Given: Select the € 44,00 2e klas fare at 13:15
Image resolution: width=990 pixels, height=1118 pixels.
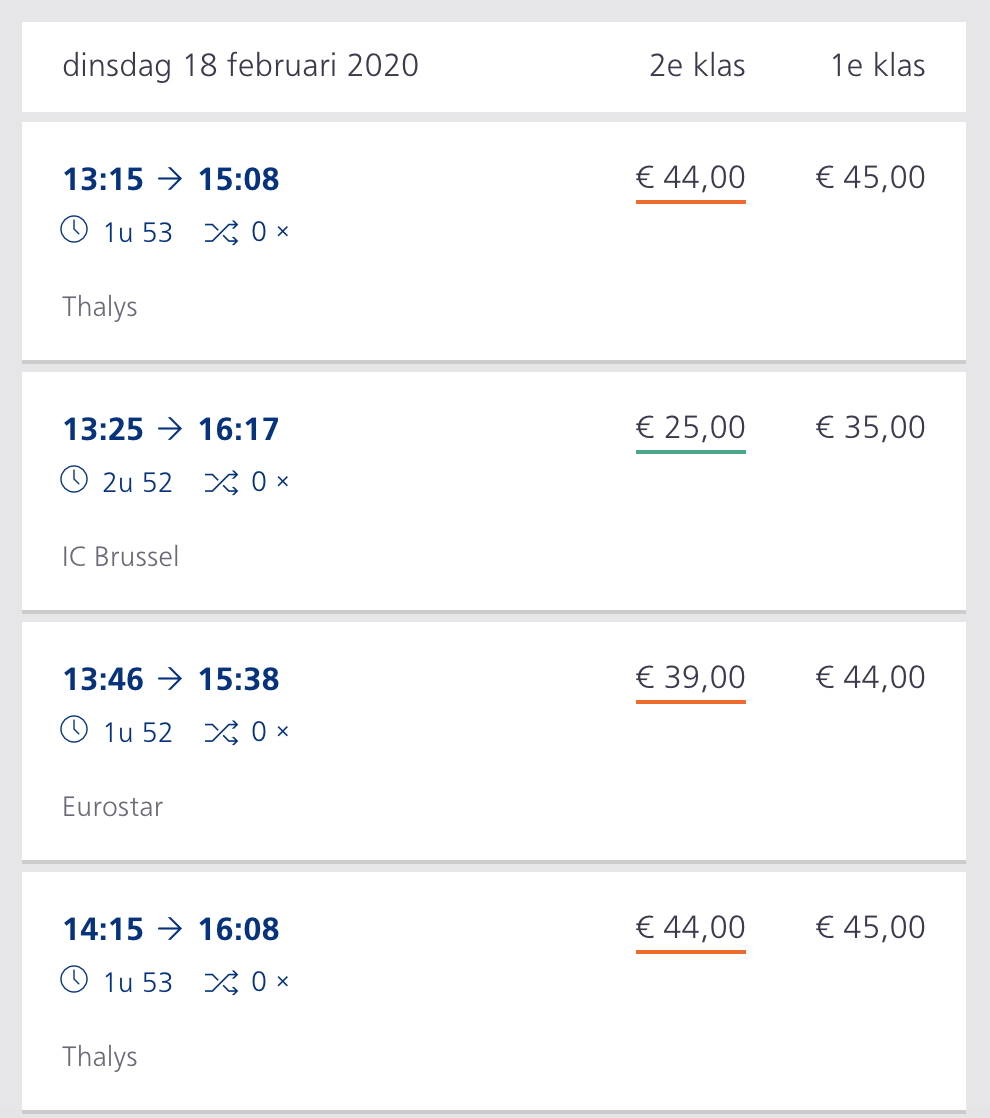Looking at the screenshot, I should point(690,178).
